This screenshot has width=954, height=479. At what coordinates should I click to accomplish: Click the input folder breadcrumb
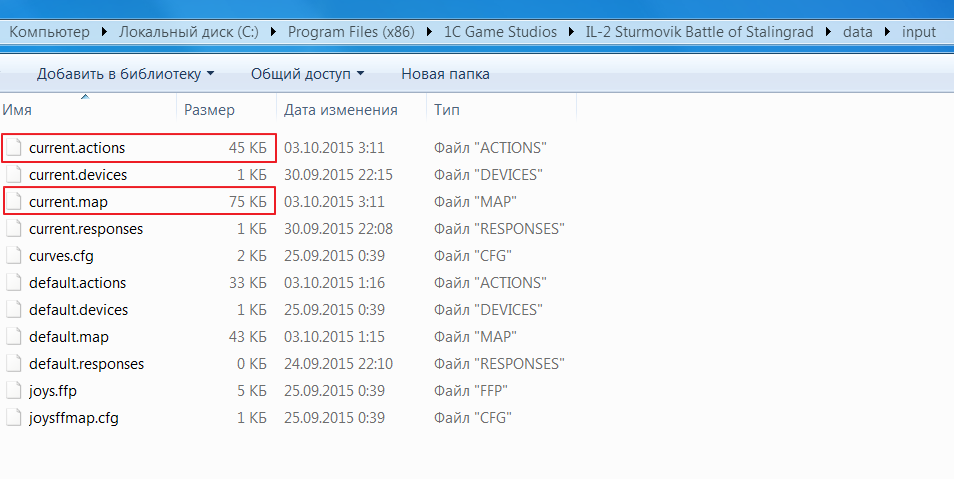point(919,32)
